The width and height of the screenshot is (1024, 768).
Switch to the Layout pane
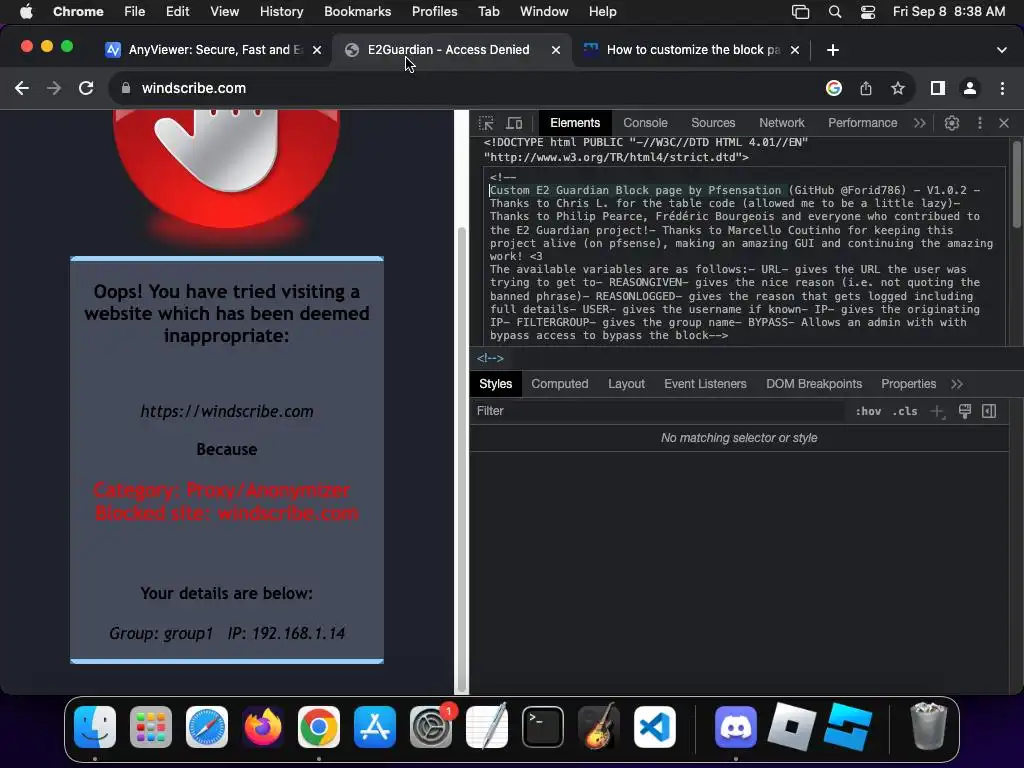(x=626, y=384)
